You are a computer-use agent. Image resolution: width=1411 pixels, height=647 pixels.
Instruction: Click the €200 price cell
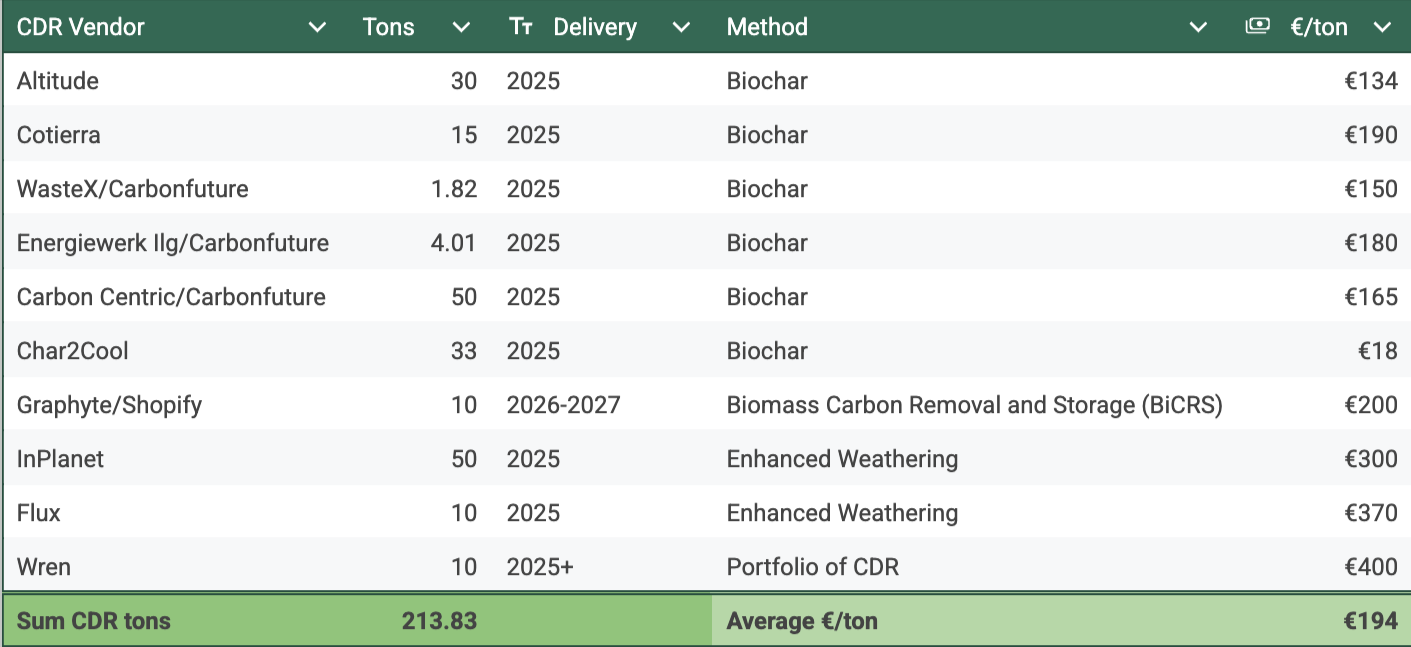pos(1371,405)
